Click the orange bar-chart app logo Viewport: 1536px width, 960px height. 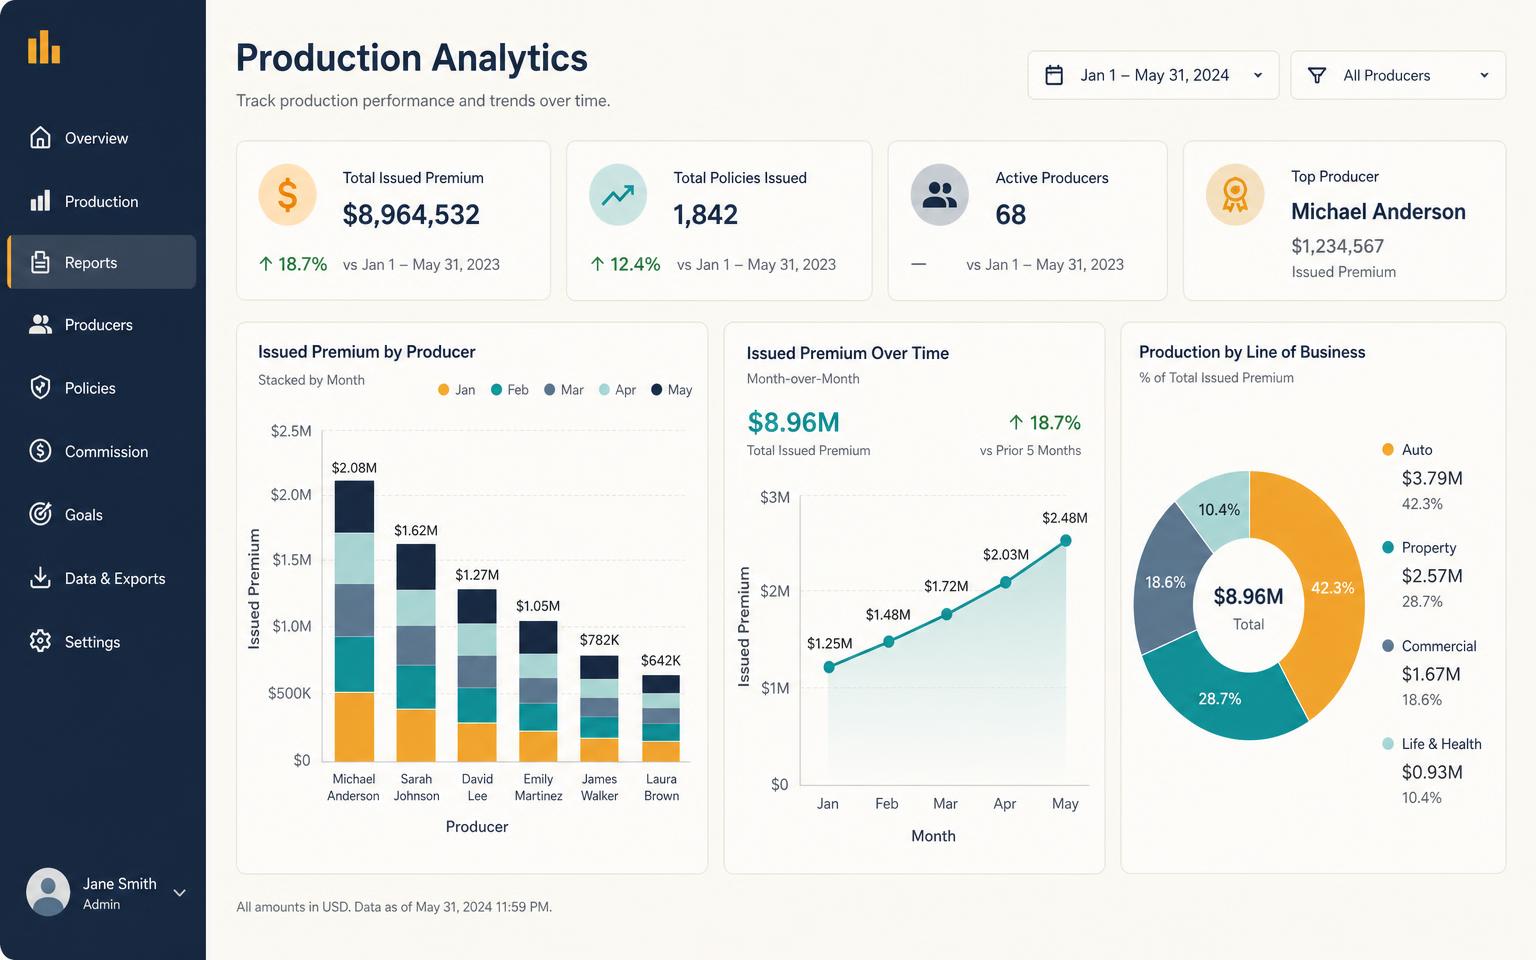(x=44, y=47)
